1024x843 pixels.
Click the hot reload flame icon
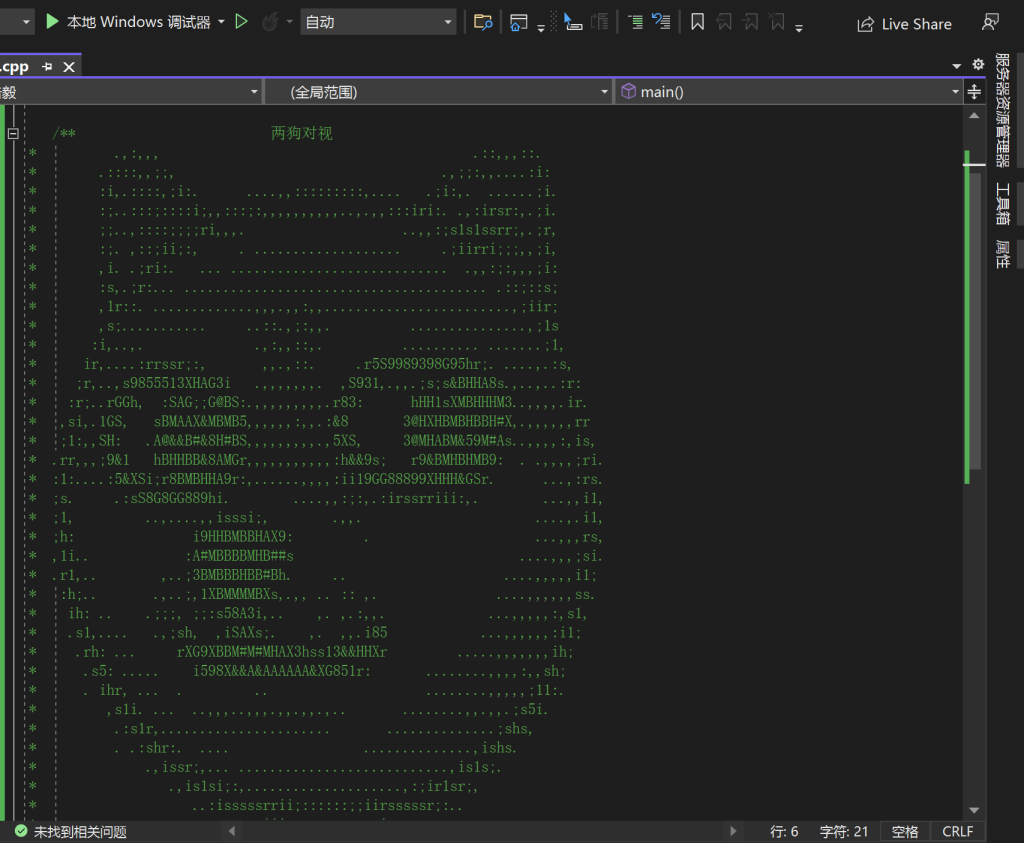pos(269,22)
